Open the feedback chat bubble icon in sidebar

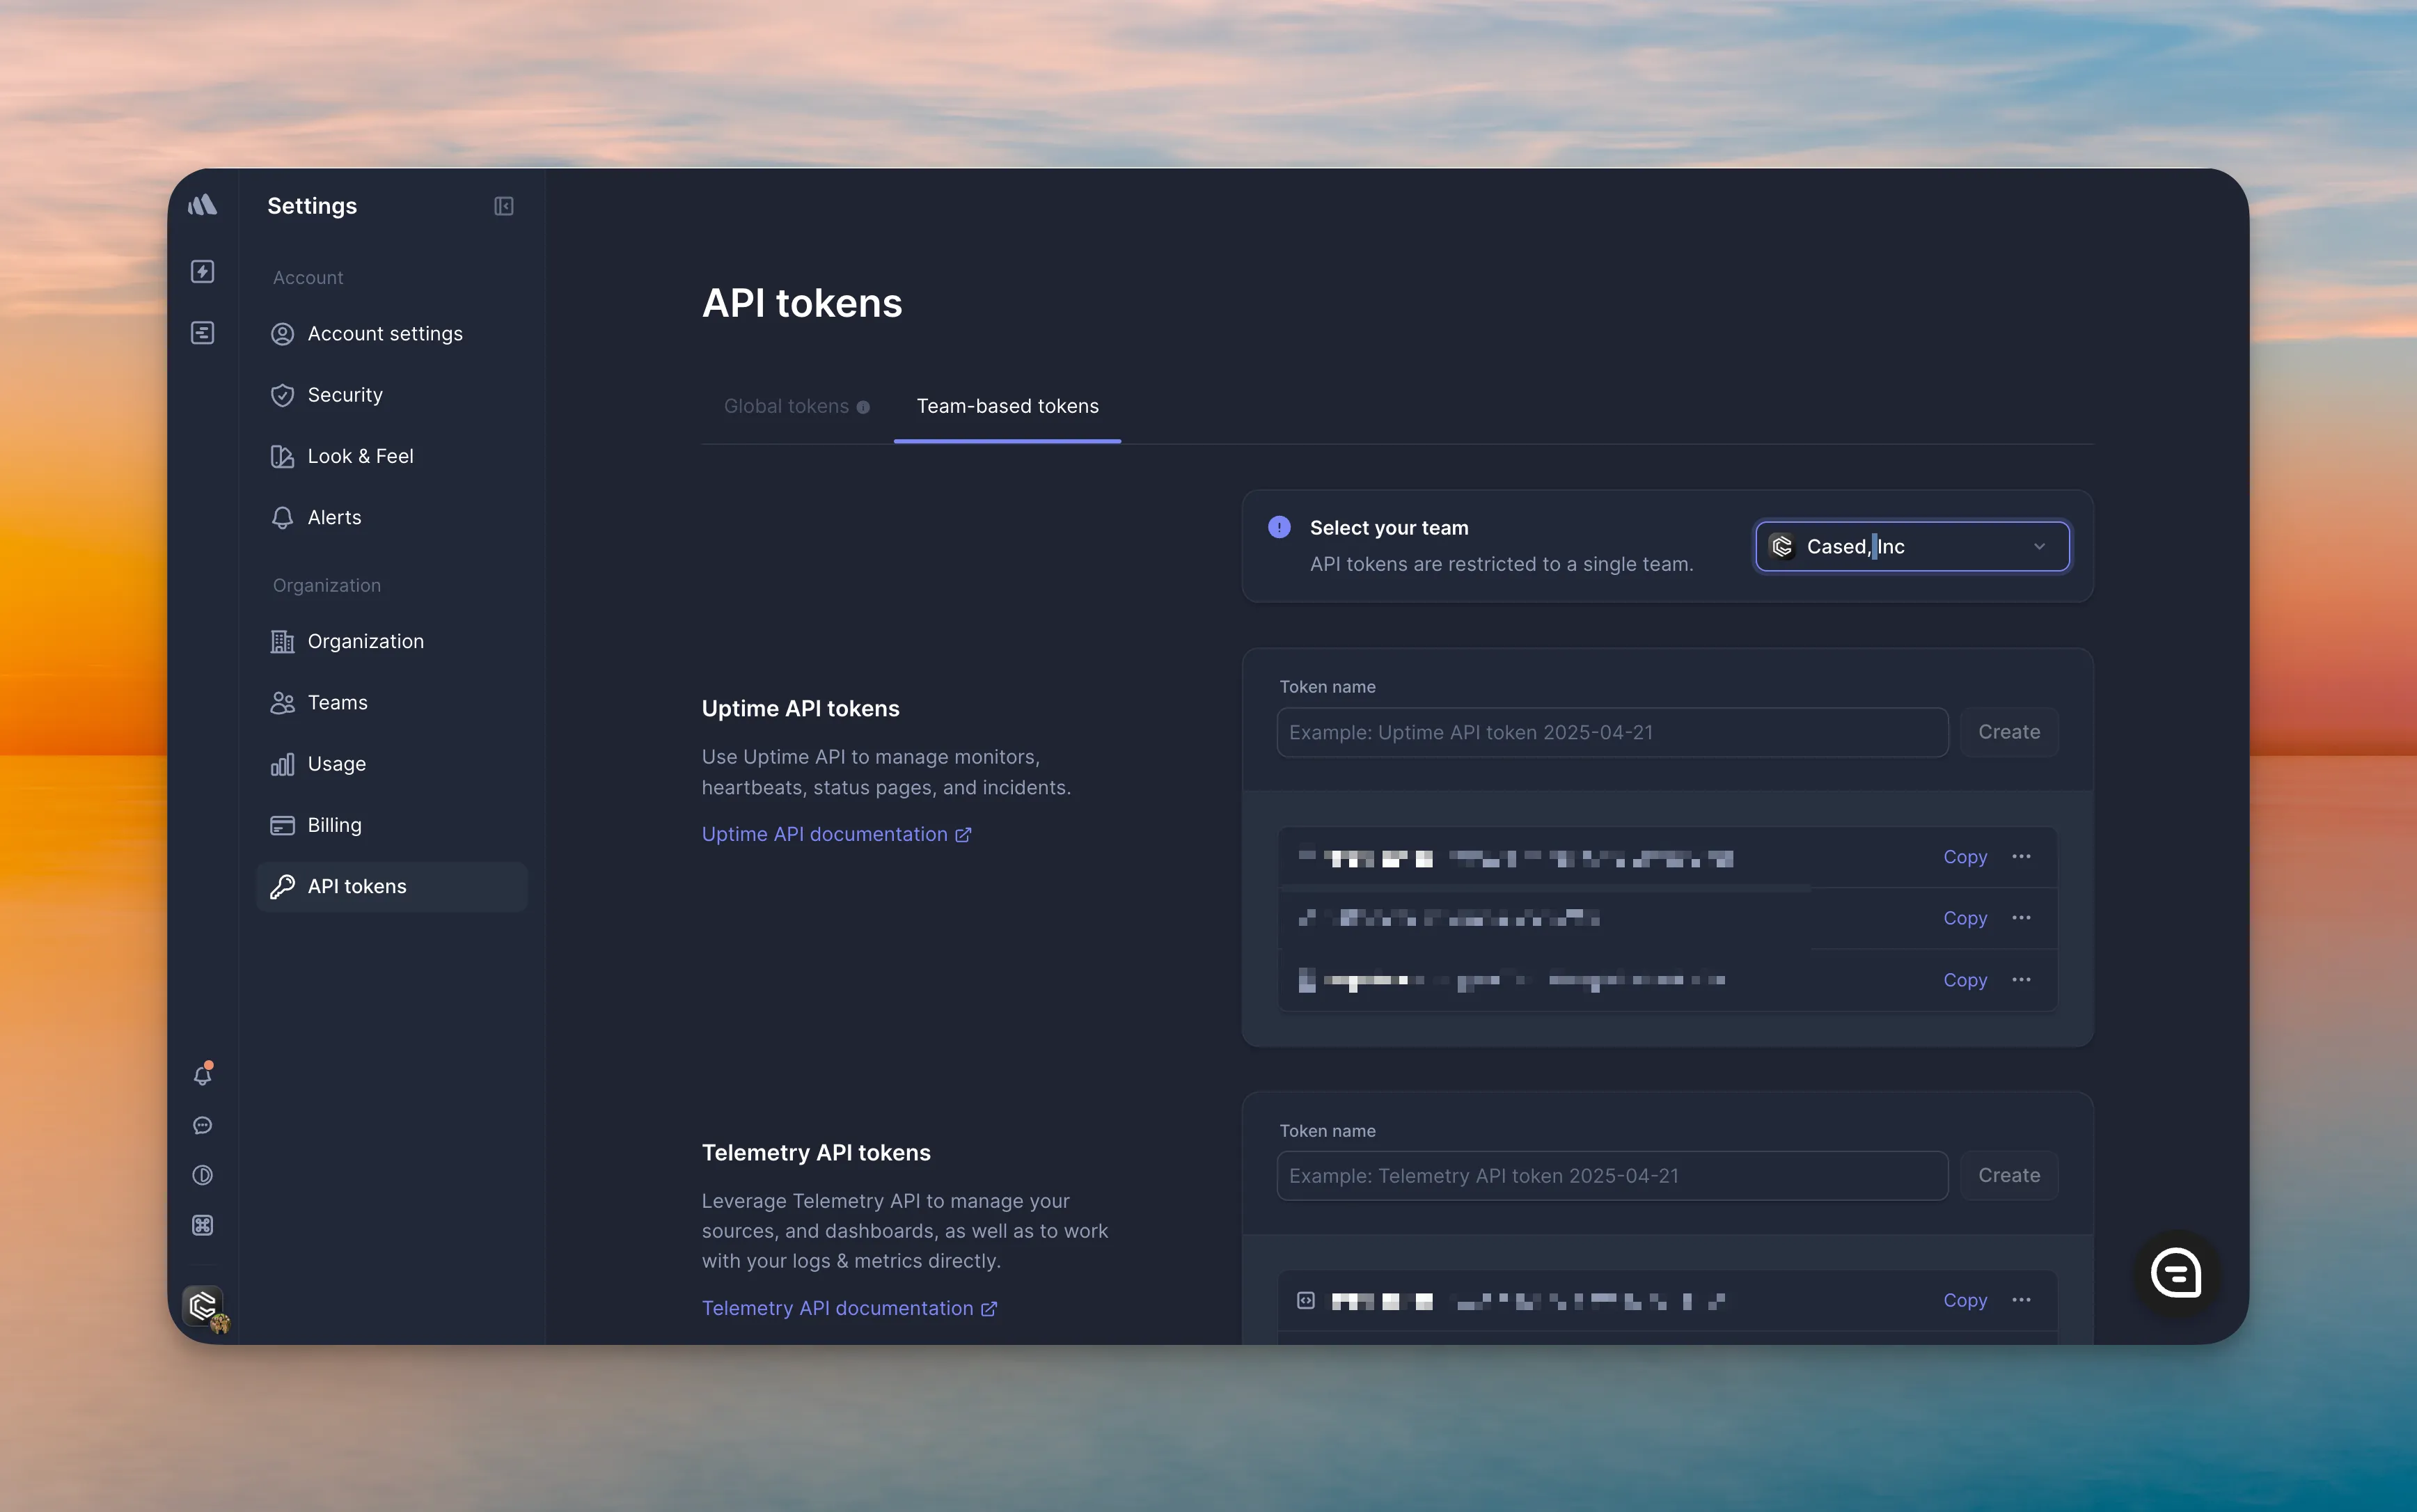point(202,1125)
